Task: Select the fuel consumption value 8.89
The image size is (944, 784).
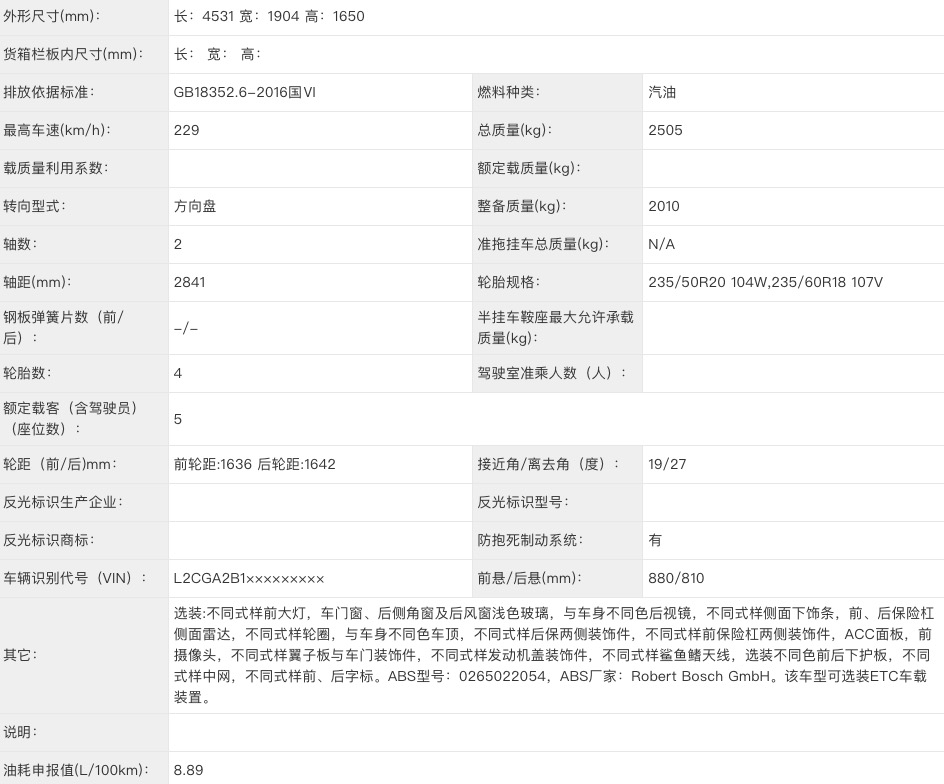Action: click(x=188, y=770)
